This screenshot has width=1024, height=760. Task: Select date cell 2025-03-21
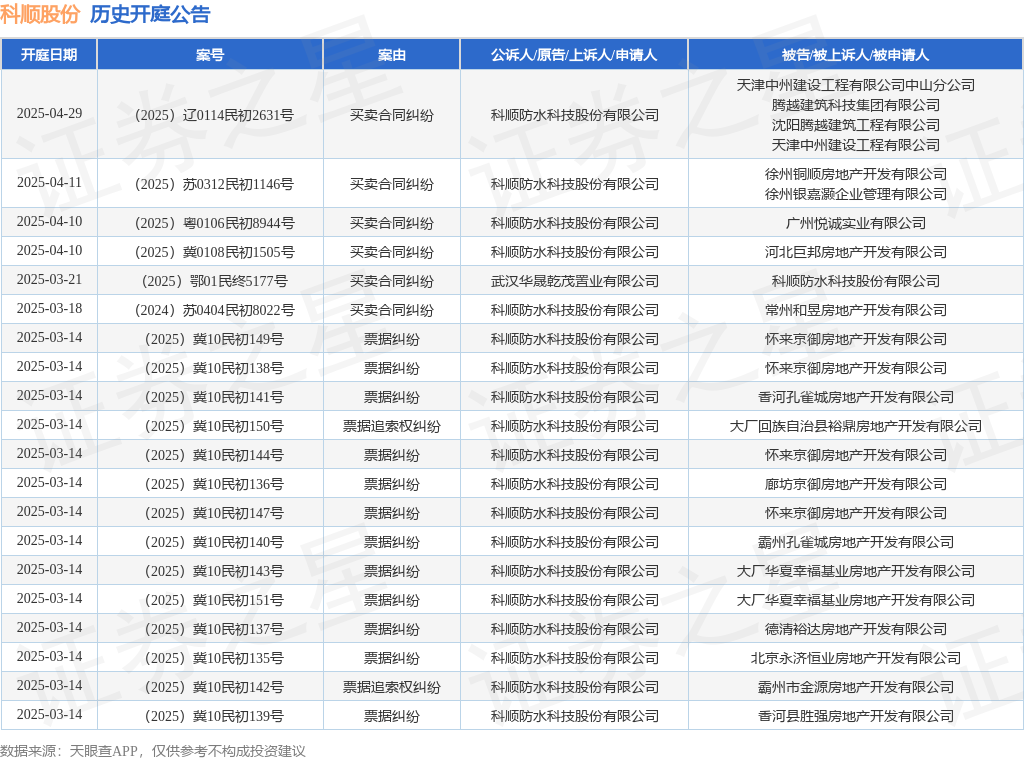(50, 279)
